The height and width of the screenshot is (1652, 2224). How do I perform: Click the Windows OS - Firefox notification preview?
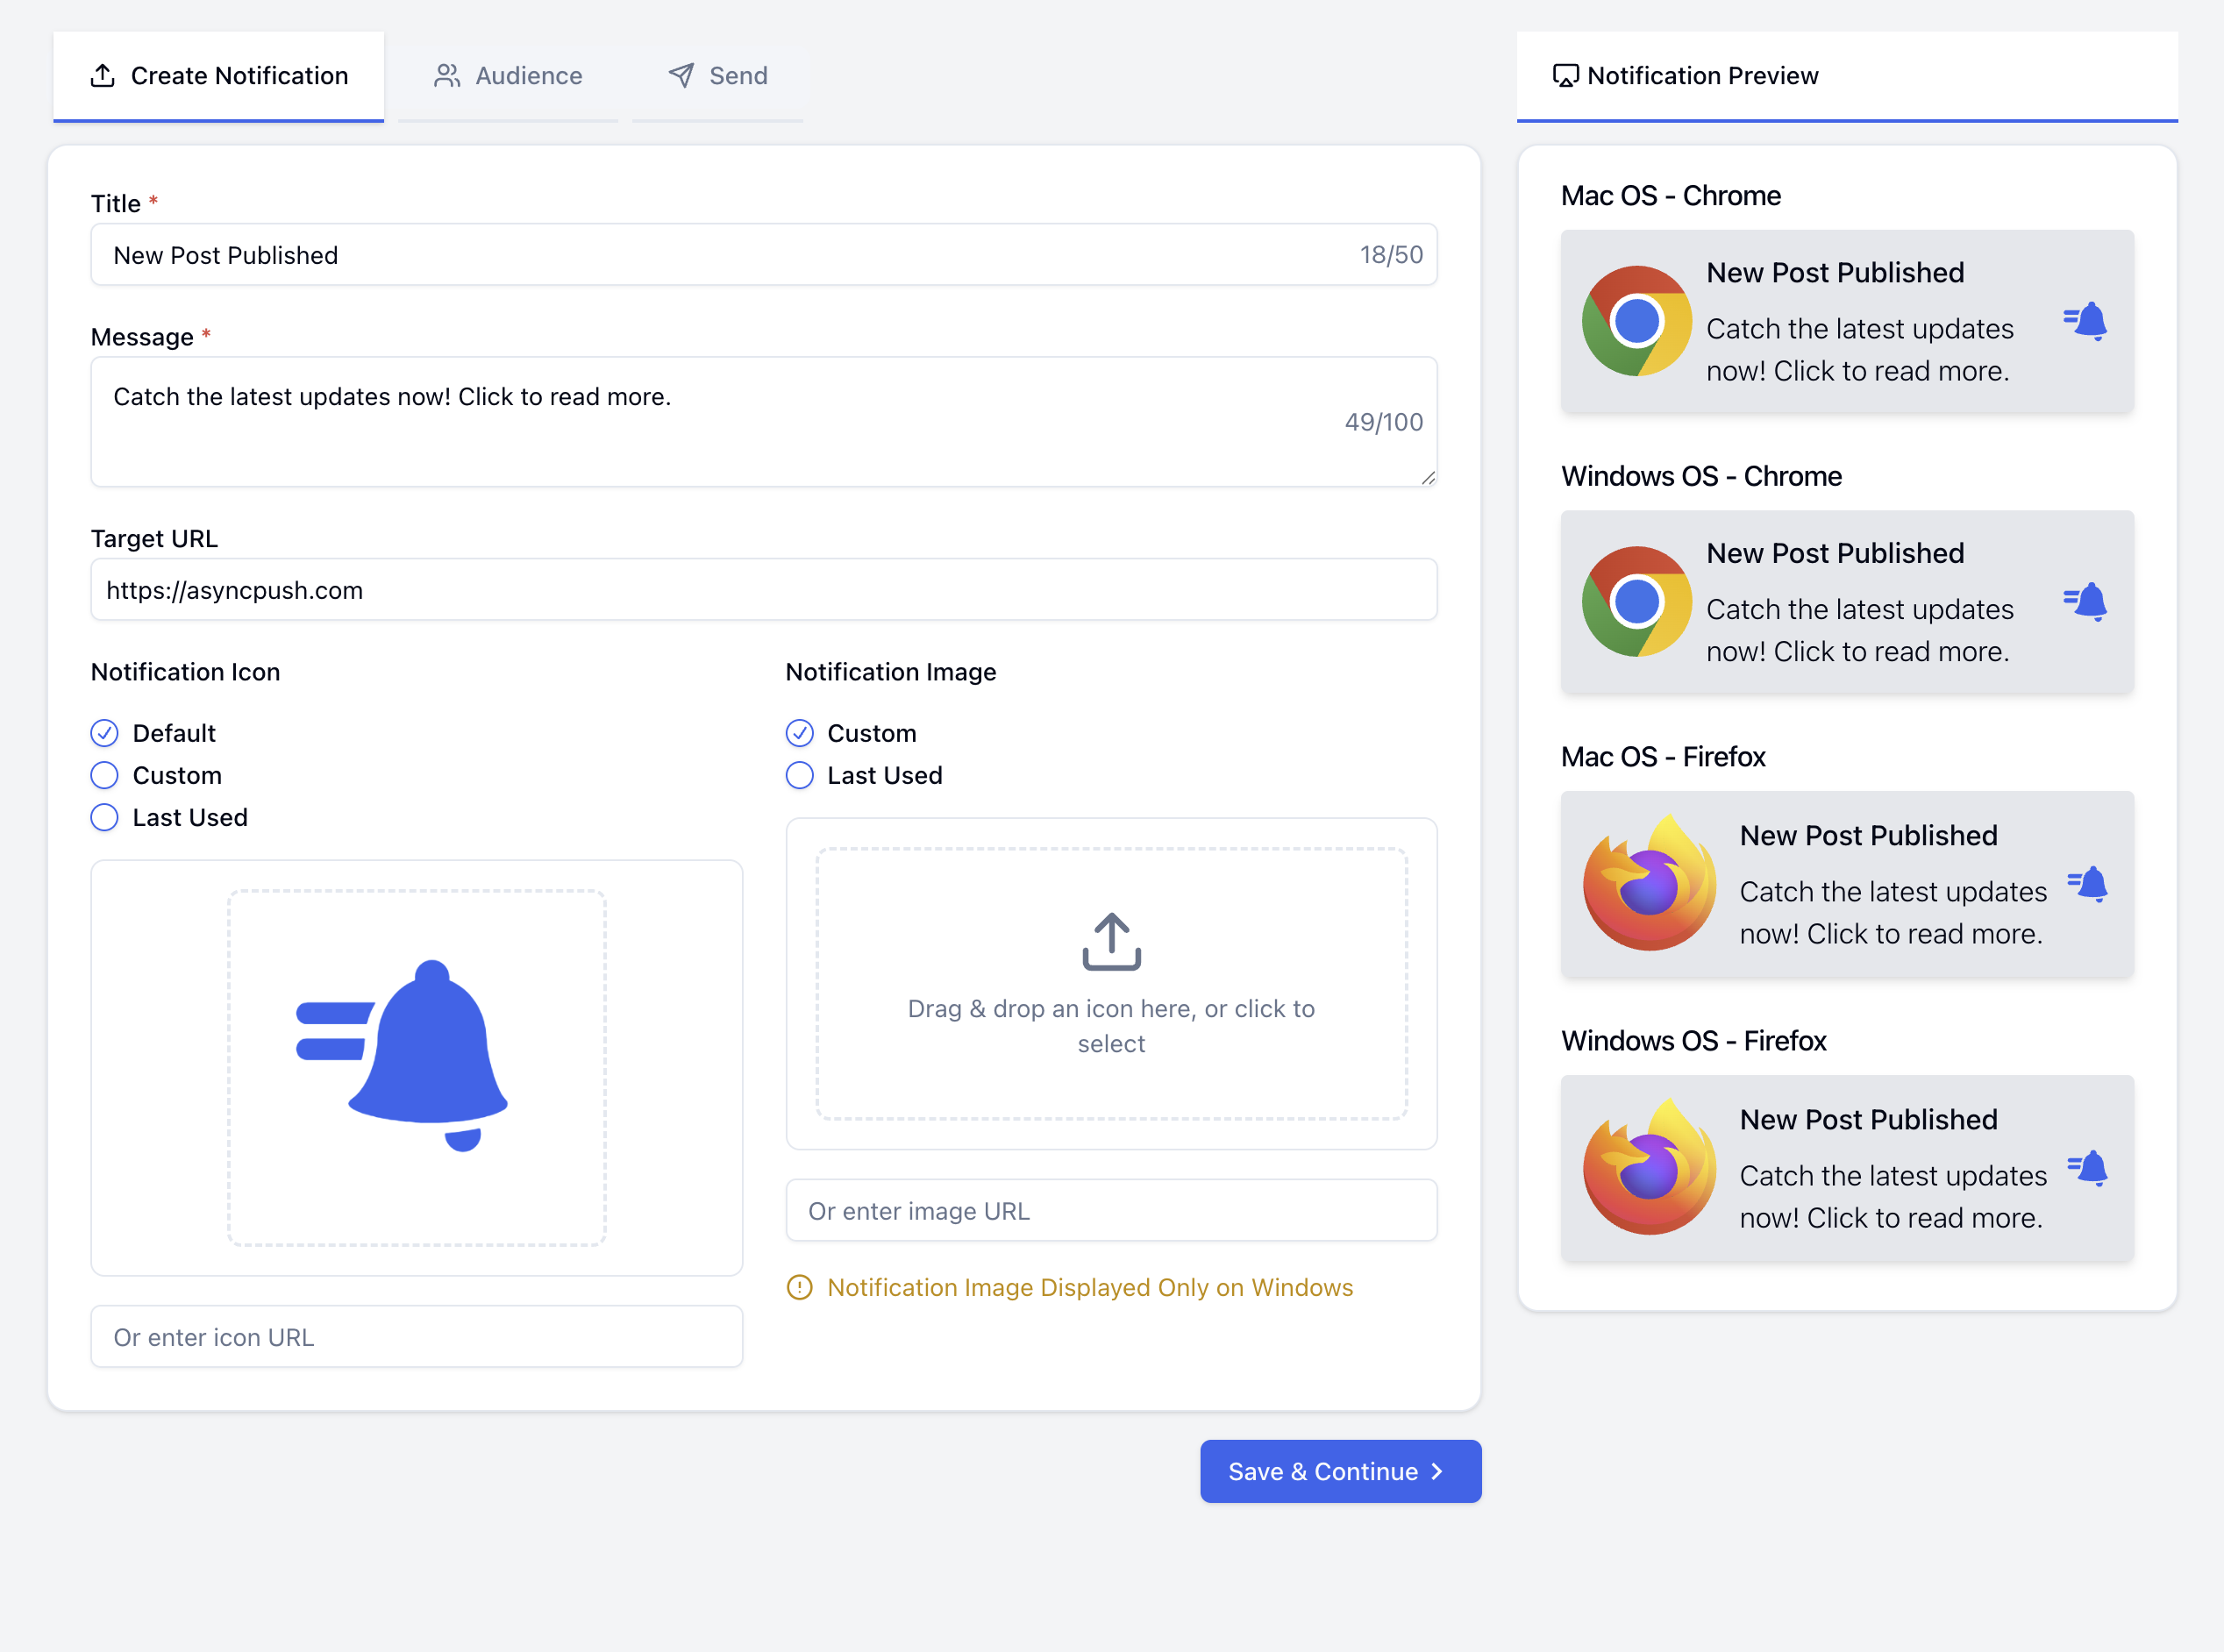pyautogui.click(x=1844, y=1171)
